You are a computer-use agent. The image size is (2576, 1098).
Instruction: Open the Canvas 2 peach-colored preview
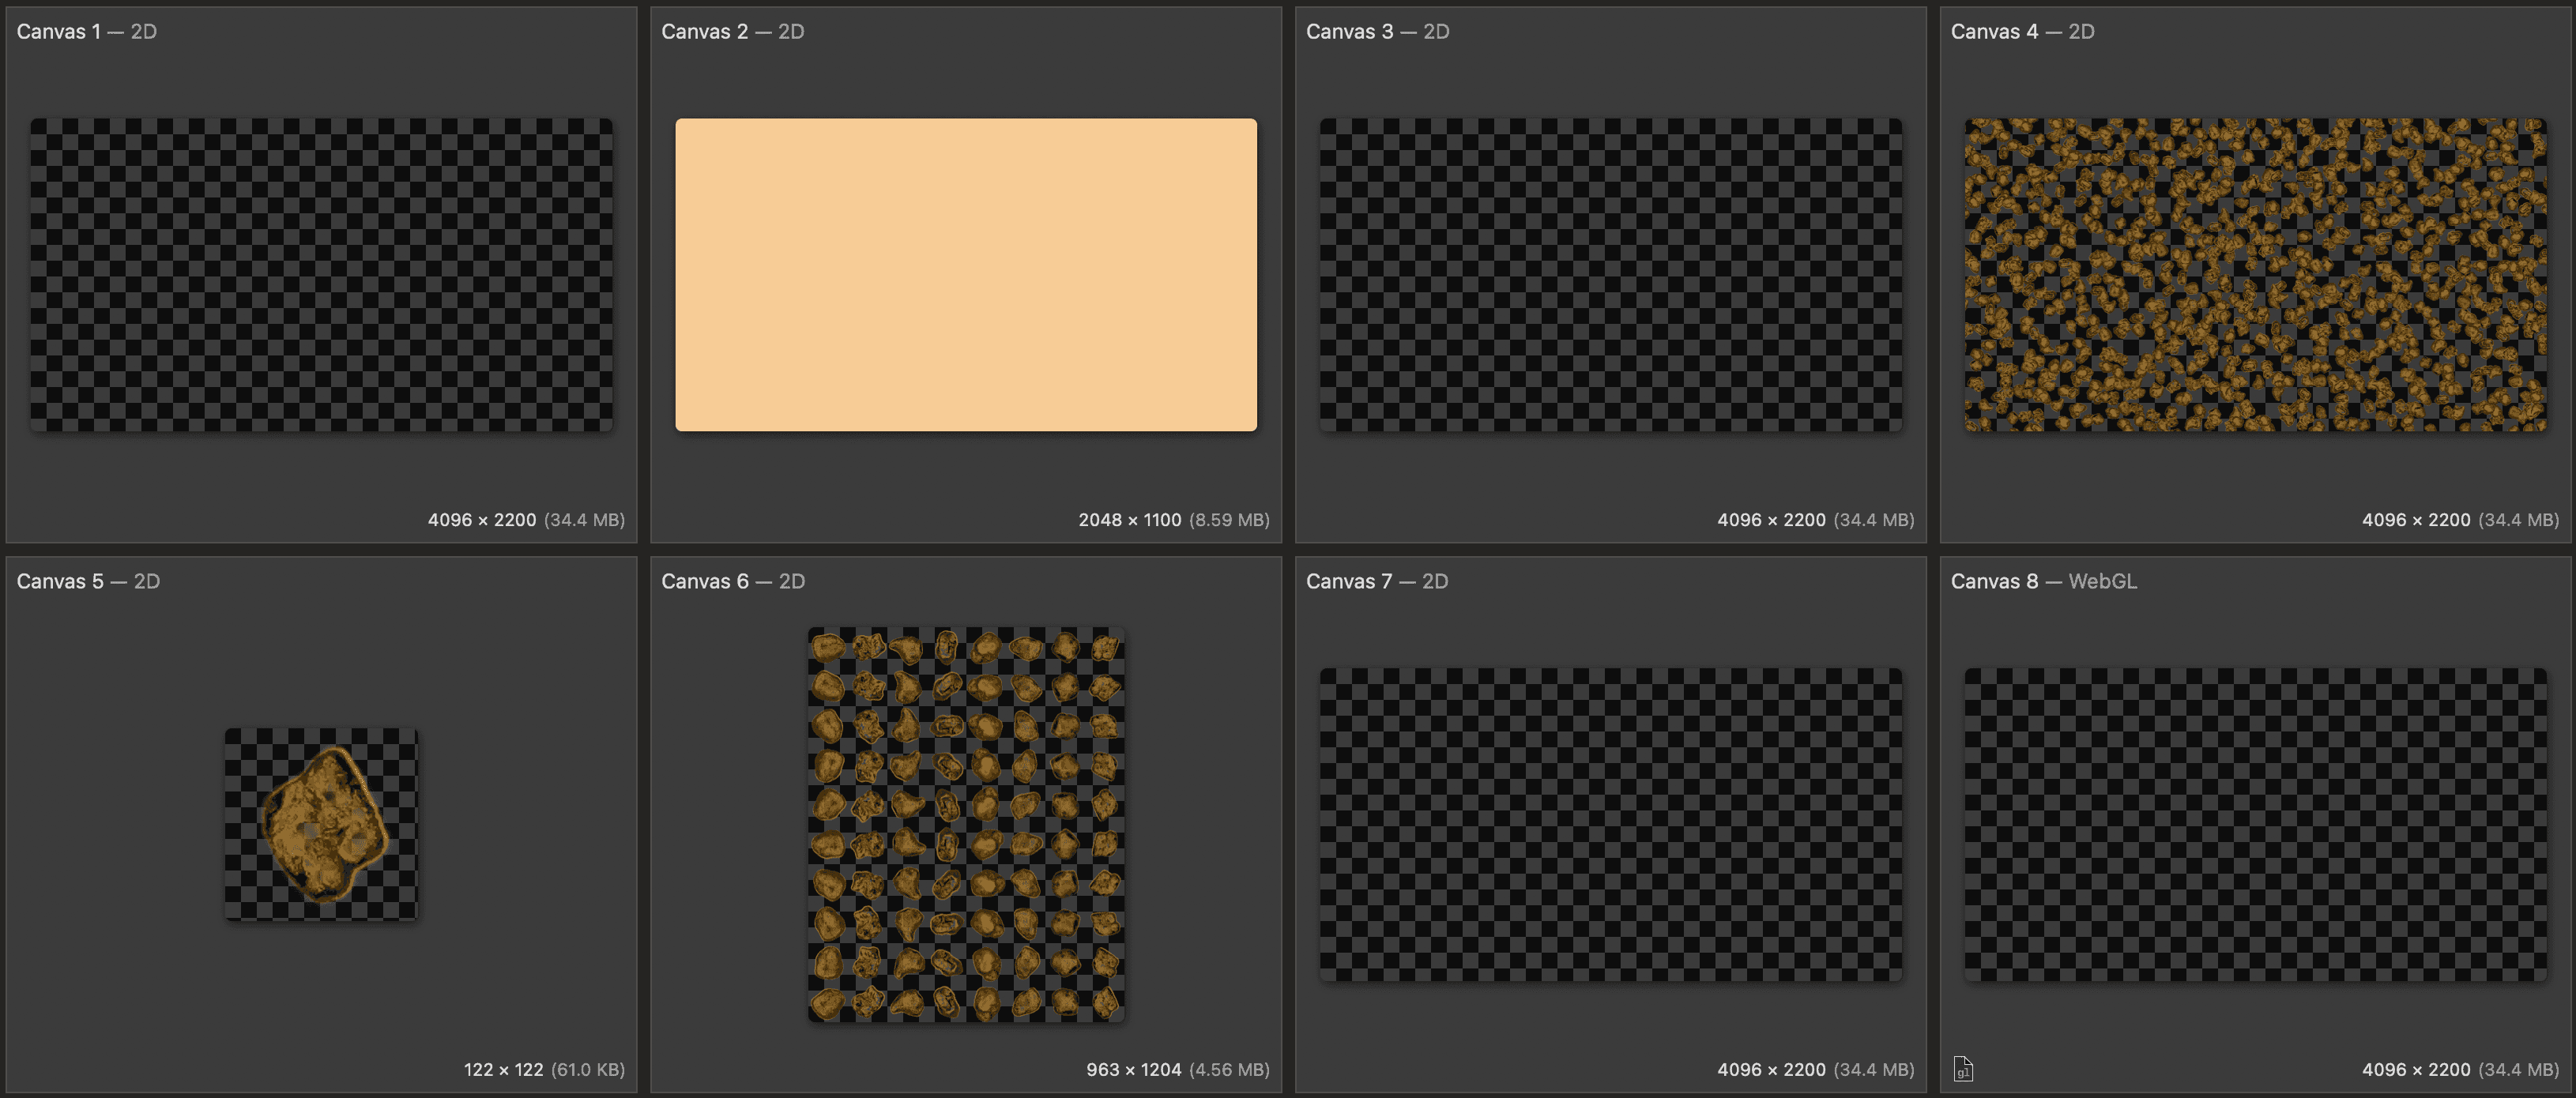tap(966, 275)
